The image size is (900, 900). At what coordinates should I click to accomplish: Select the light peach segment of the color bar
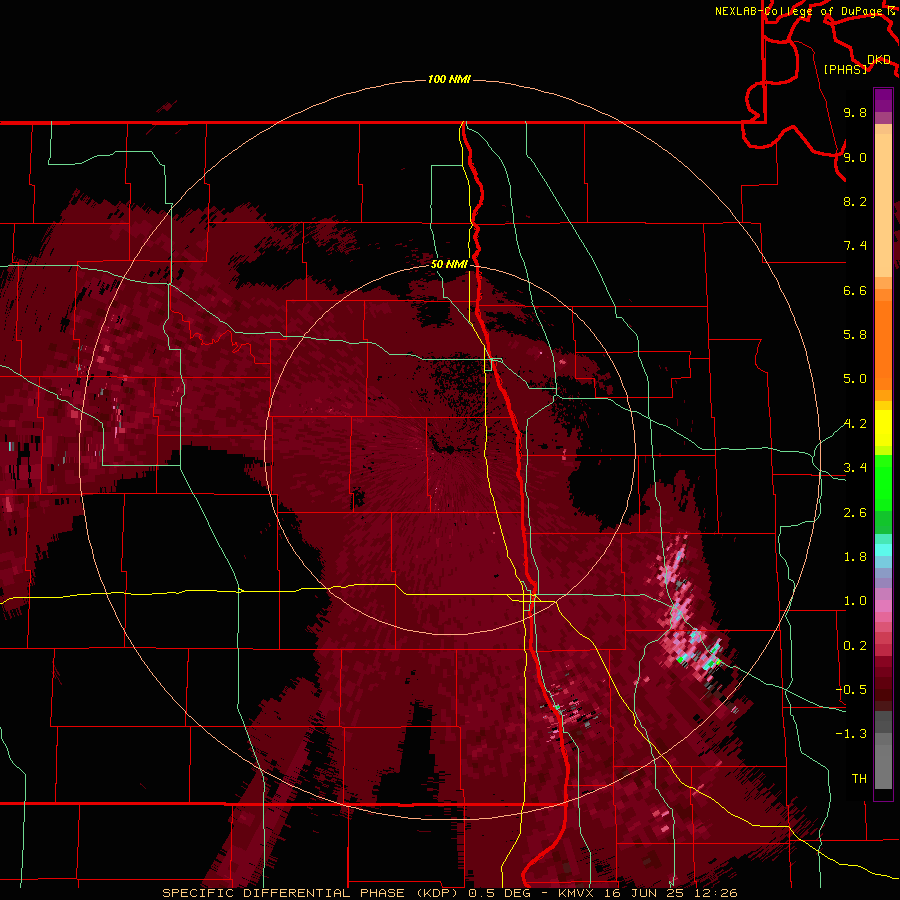(883, 207)
